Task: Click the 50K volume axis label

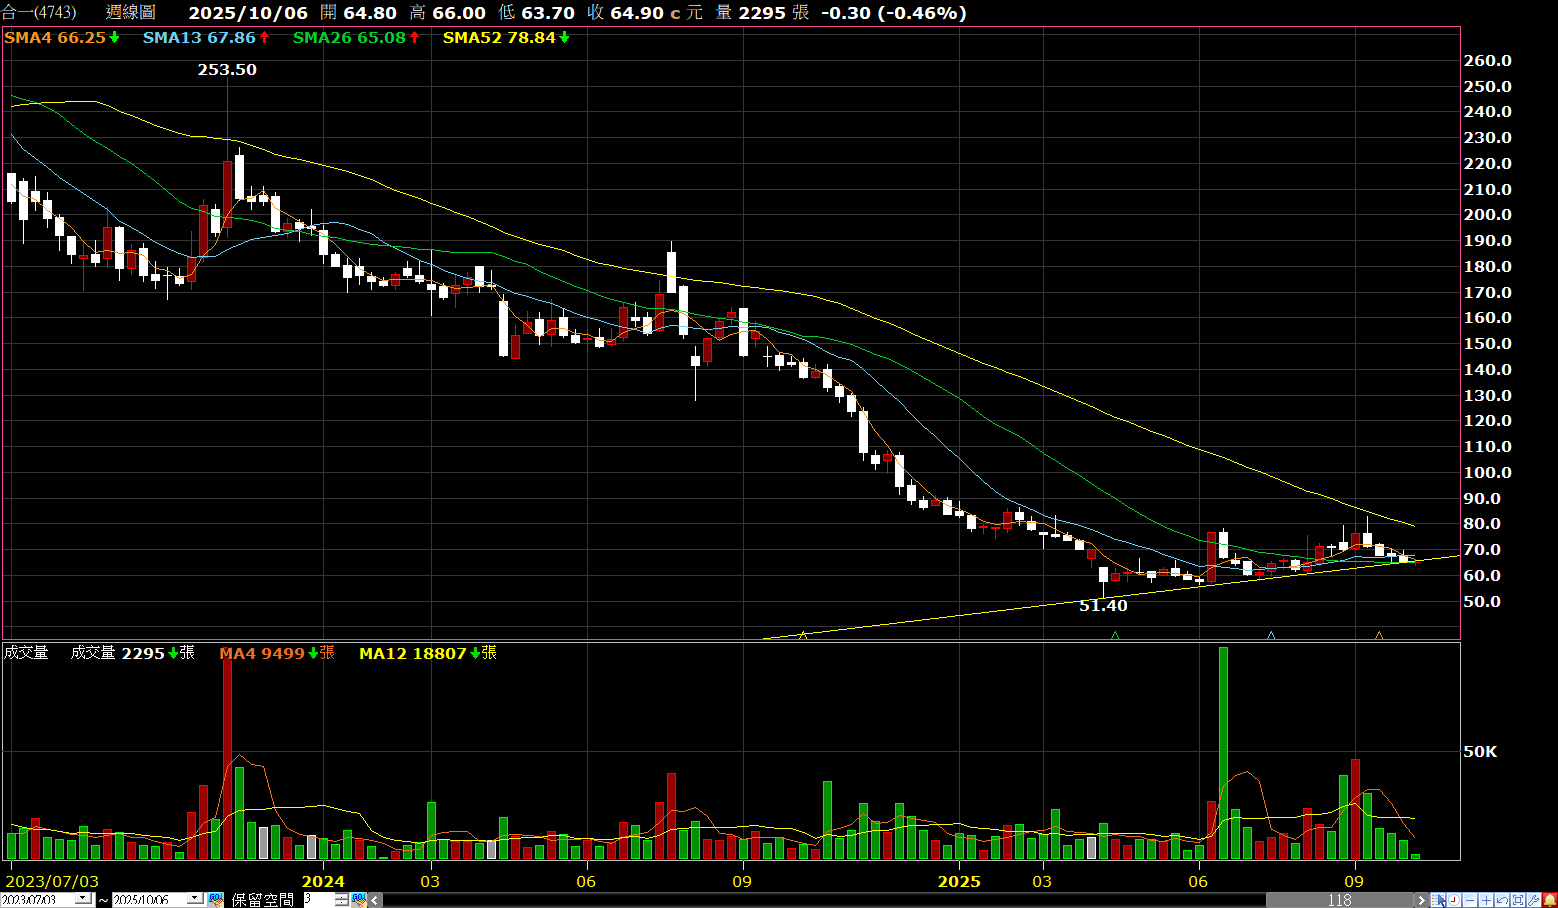Action: [x=1480, y=752]
